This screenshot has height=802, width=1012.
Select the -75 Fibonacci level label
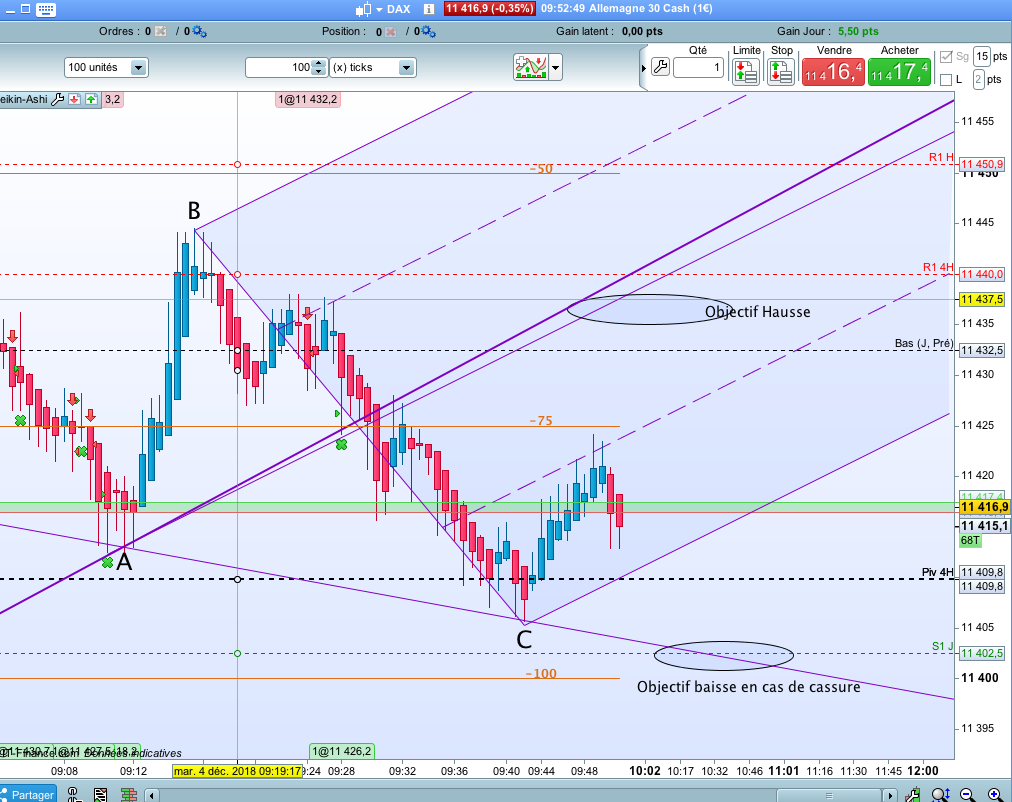coord(541,421)
